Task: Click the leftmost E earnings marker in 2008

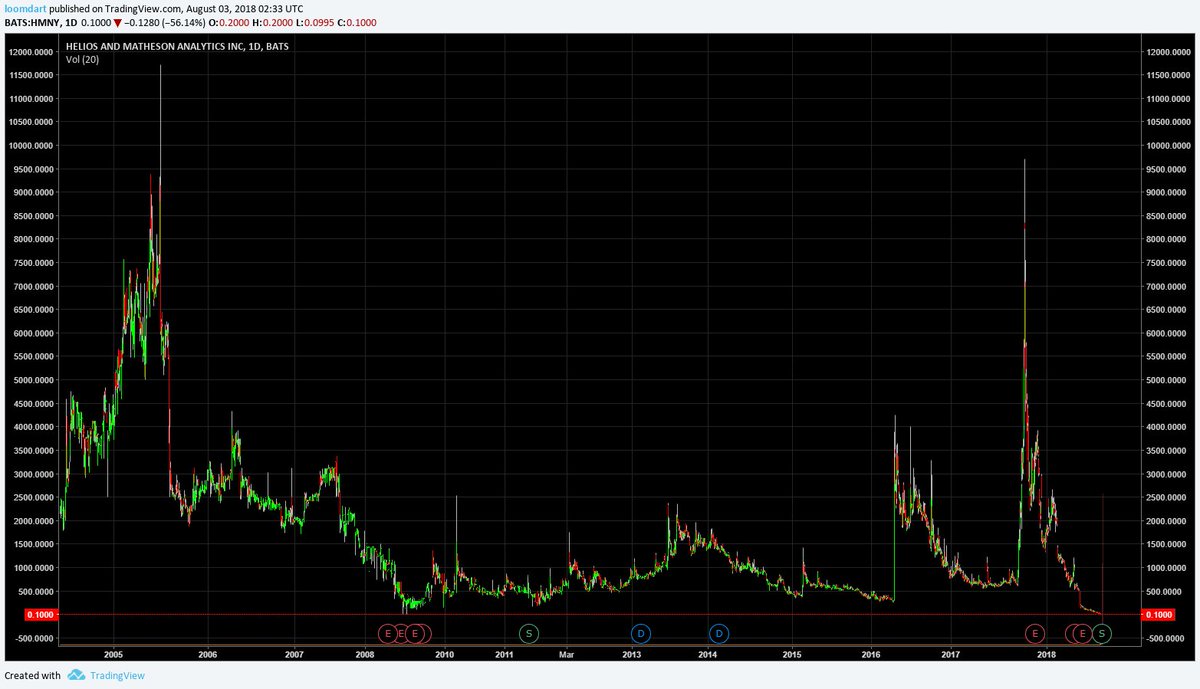Action: click(x=387, y=633)
